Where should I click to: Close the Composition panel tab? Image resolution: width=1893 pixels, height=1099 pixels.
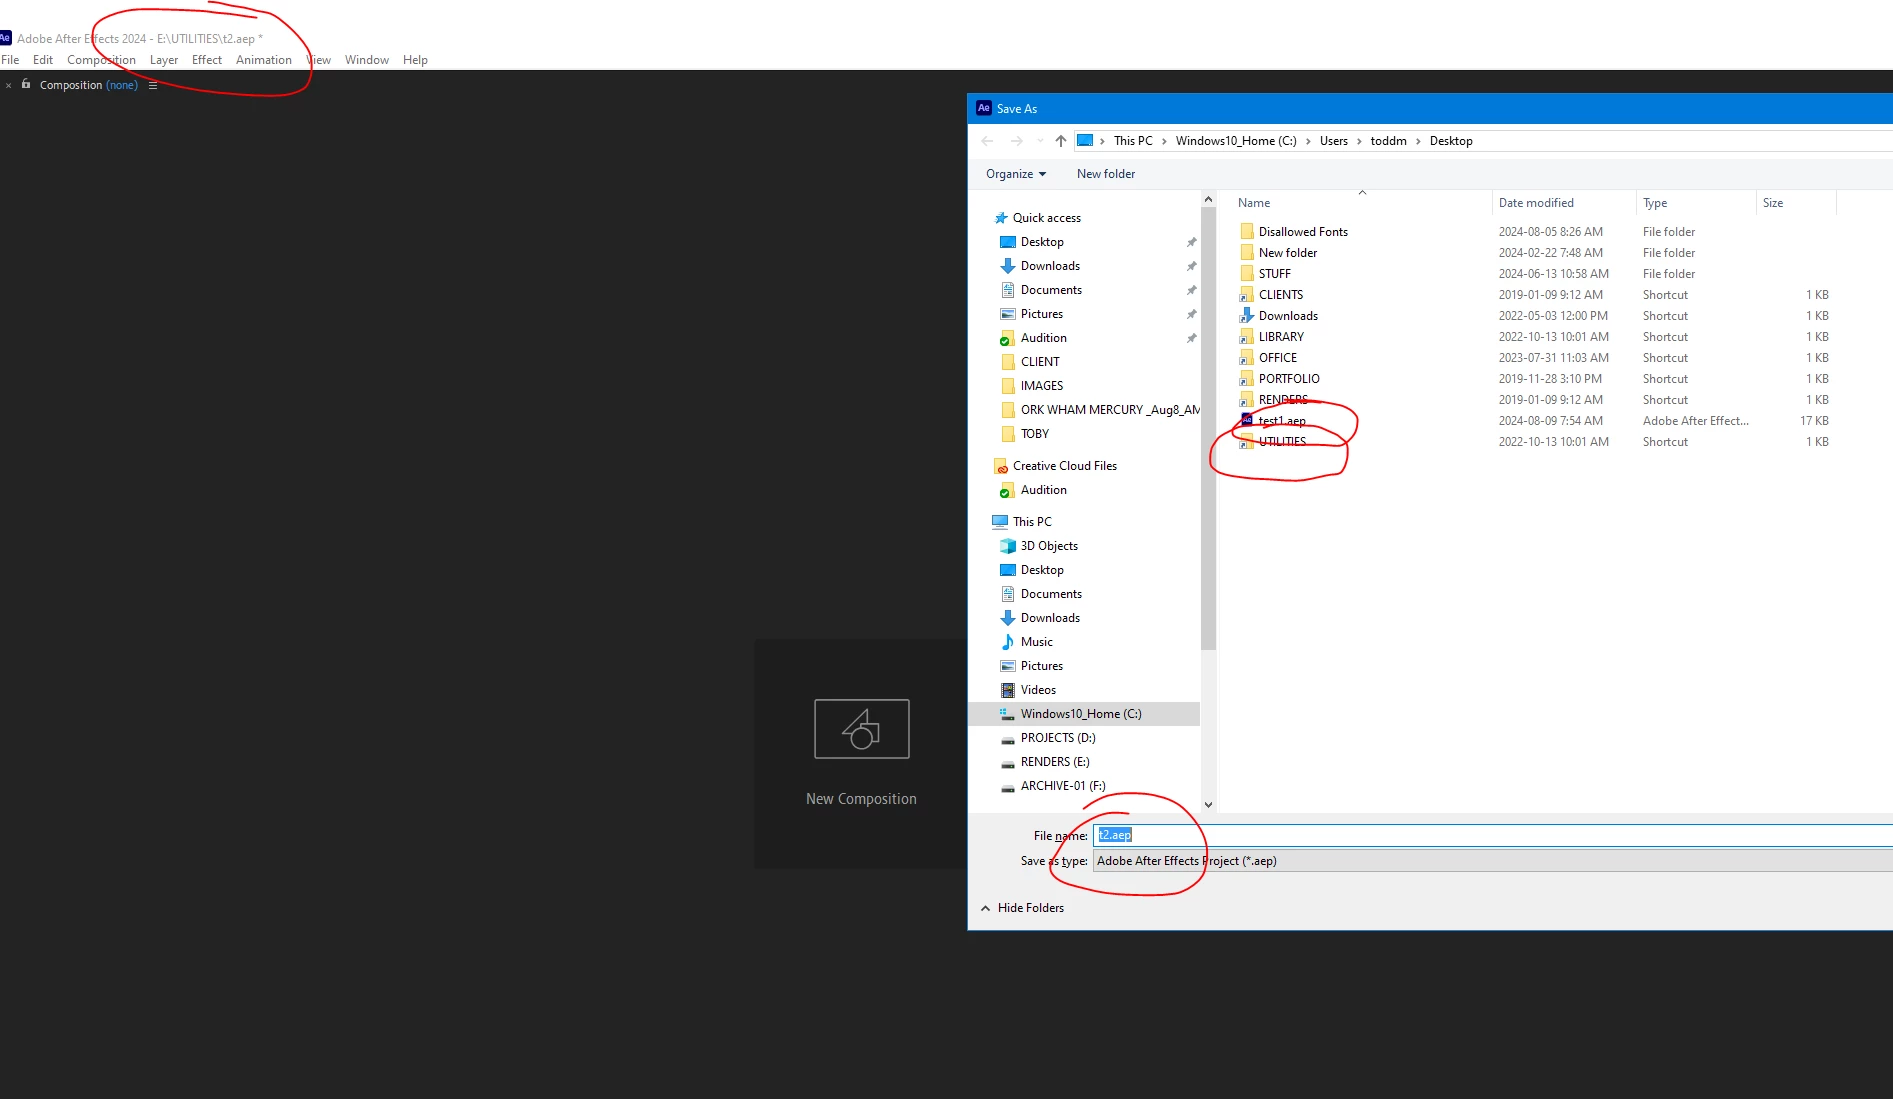[x=9, y=86]
